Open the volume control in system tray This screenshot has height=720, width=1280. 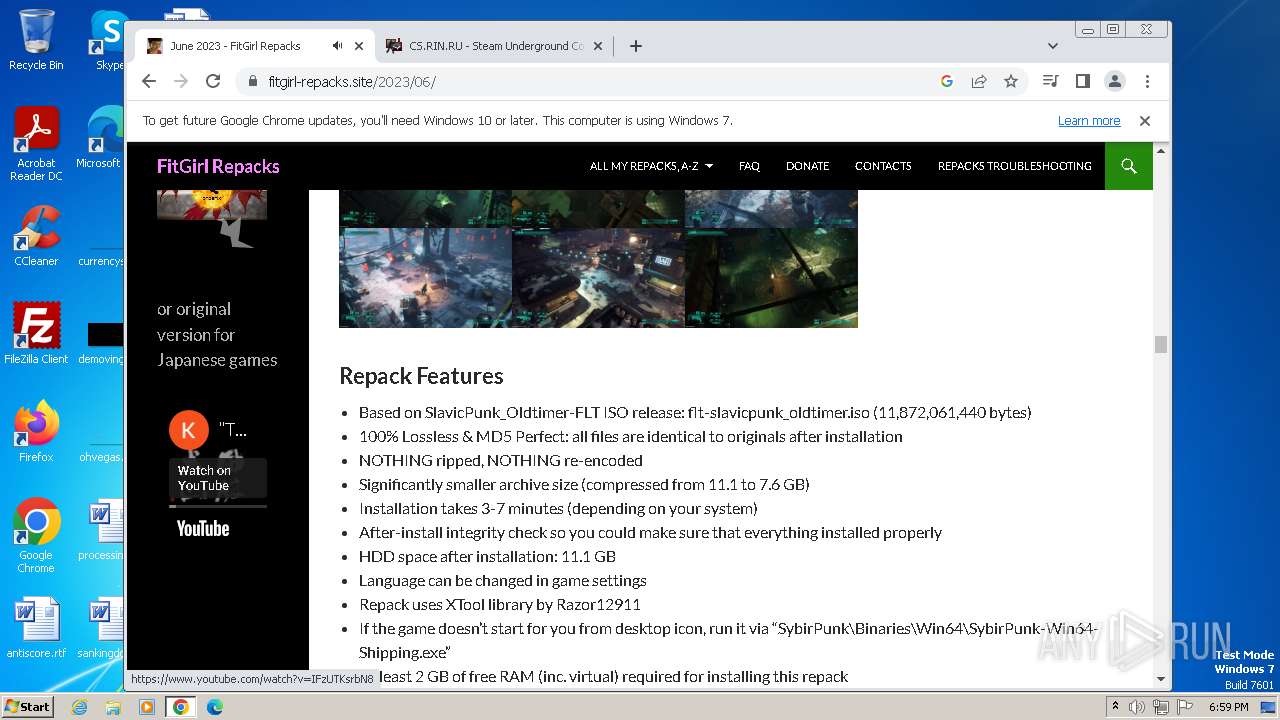[x=1137, y=707]
